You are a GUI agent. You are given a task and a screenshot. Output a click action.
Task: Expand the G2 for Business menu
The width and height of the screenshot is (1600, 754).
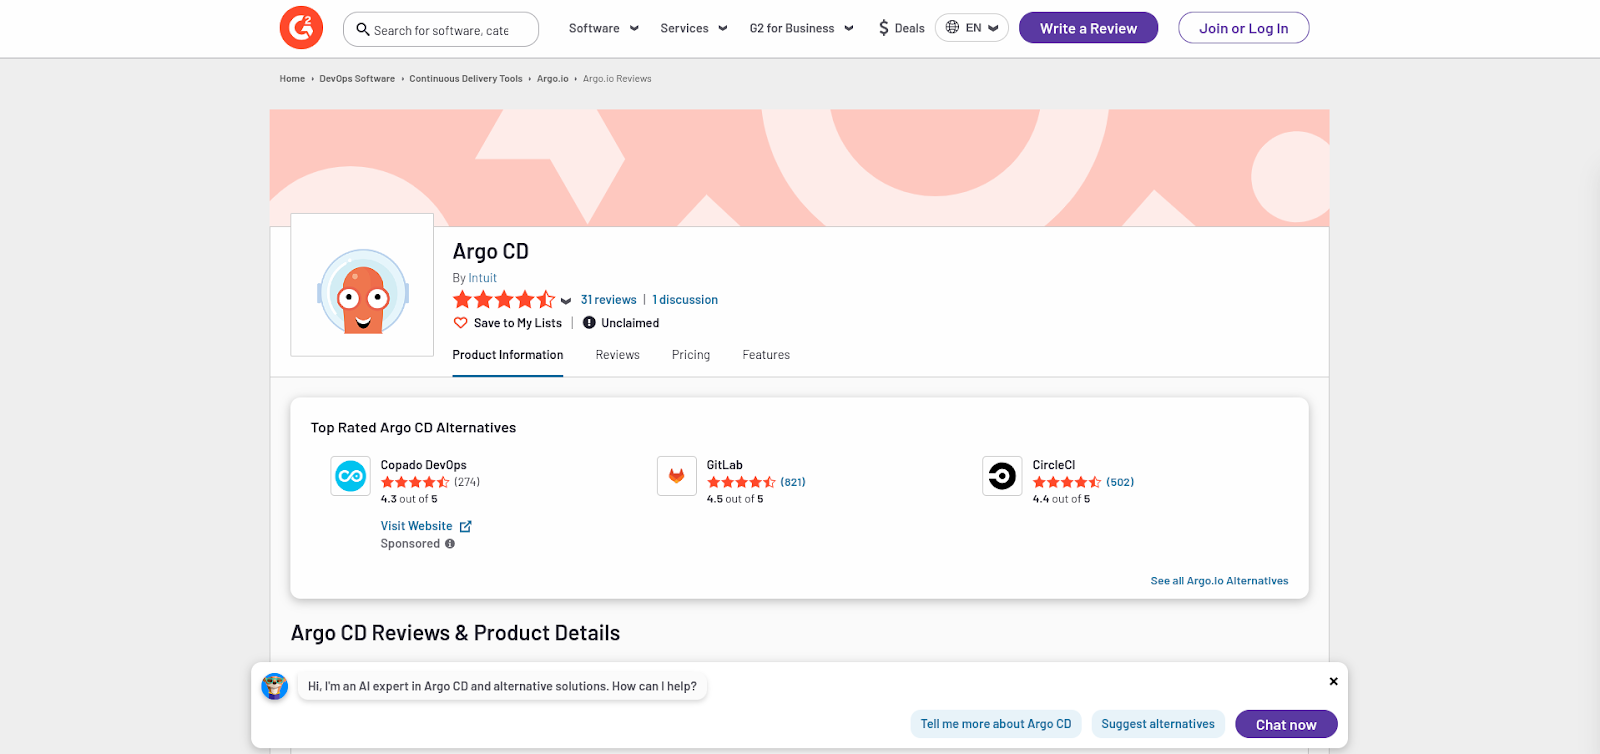pyautogui.click(x=802, y=28)
